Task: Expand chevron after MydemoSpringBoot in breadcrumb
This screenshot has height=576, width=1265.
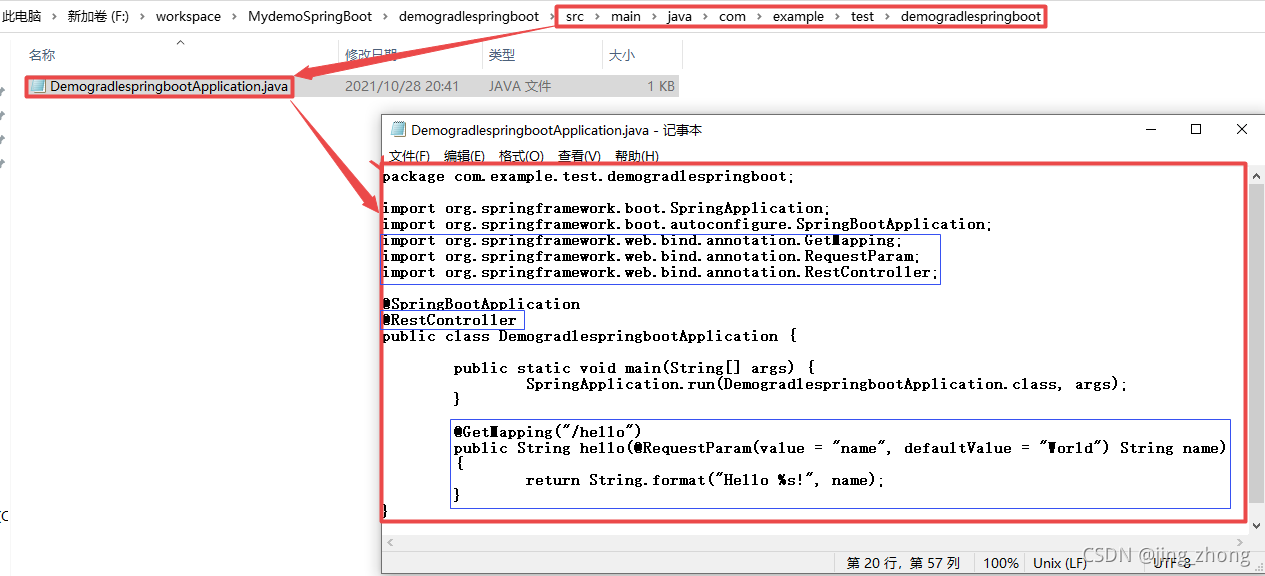Action: pos(385,16)
